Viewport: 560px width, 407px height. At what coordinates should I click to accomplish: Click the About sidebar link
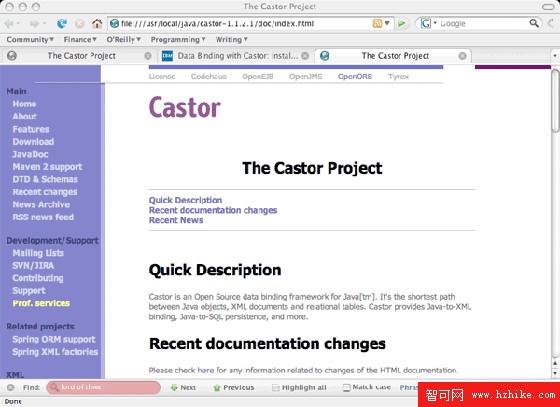pos(25,116)
